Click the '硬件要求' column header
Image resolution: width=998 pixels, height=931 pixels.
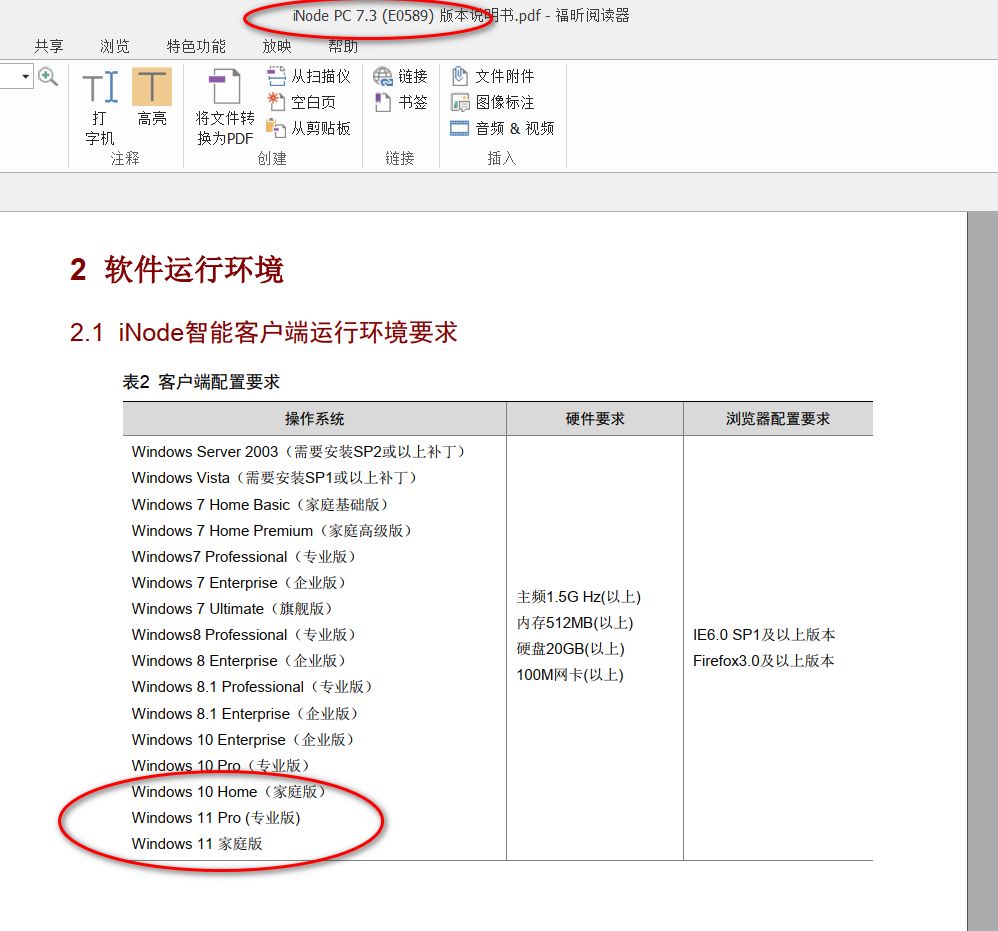595,419
